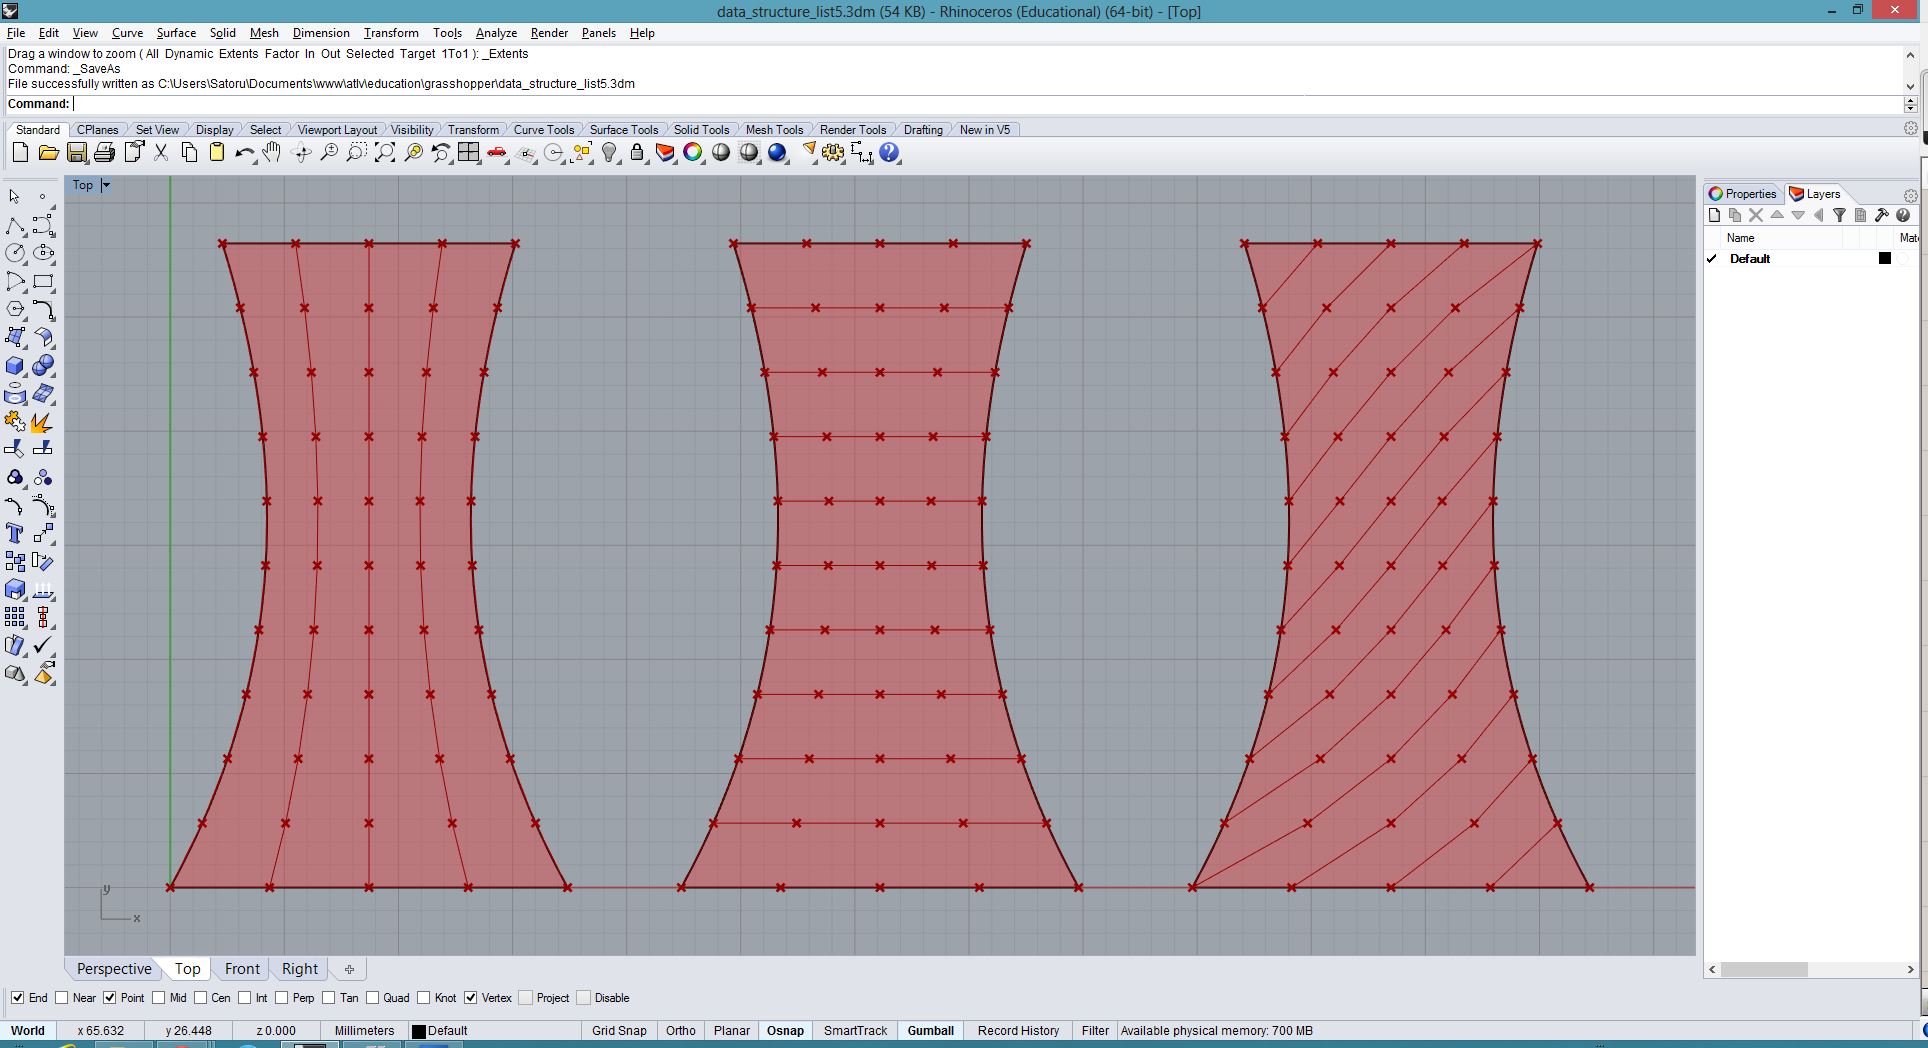
Task: Expand the command history scroll-down arrow
Action: coord(1910,86)
